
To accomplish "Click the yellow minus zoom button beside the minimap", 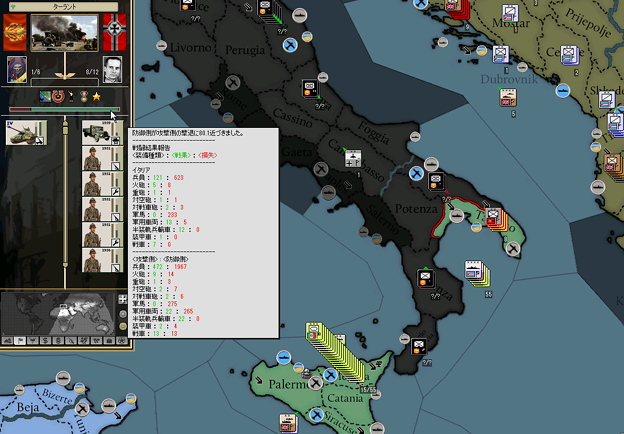I will [123, 327].
